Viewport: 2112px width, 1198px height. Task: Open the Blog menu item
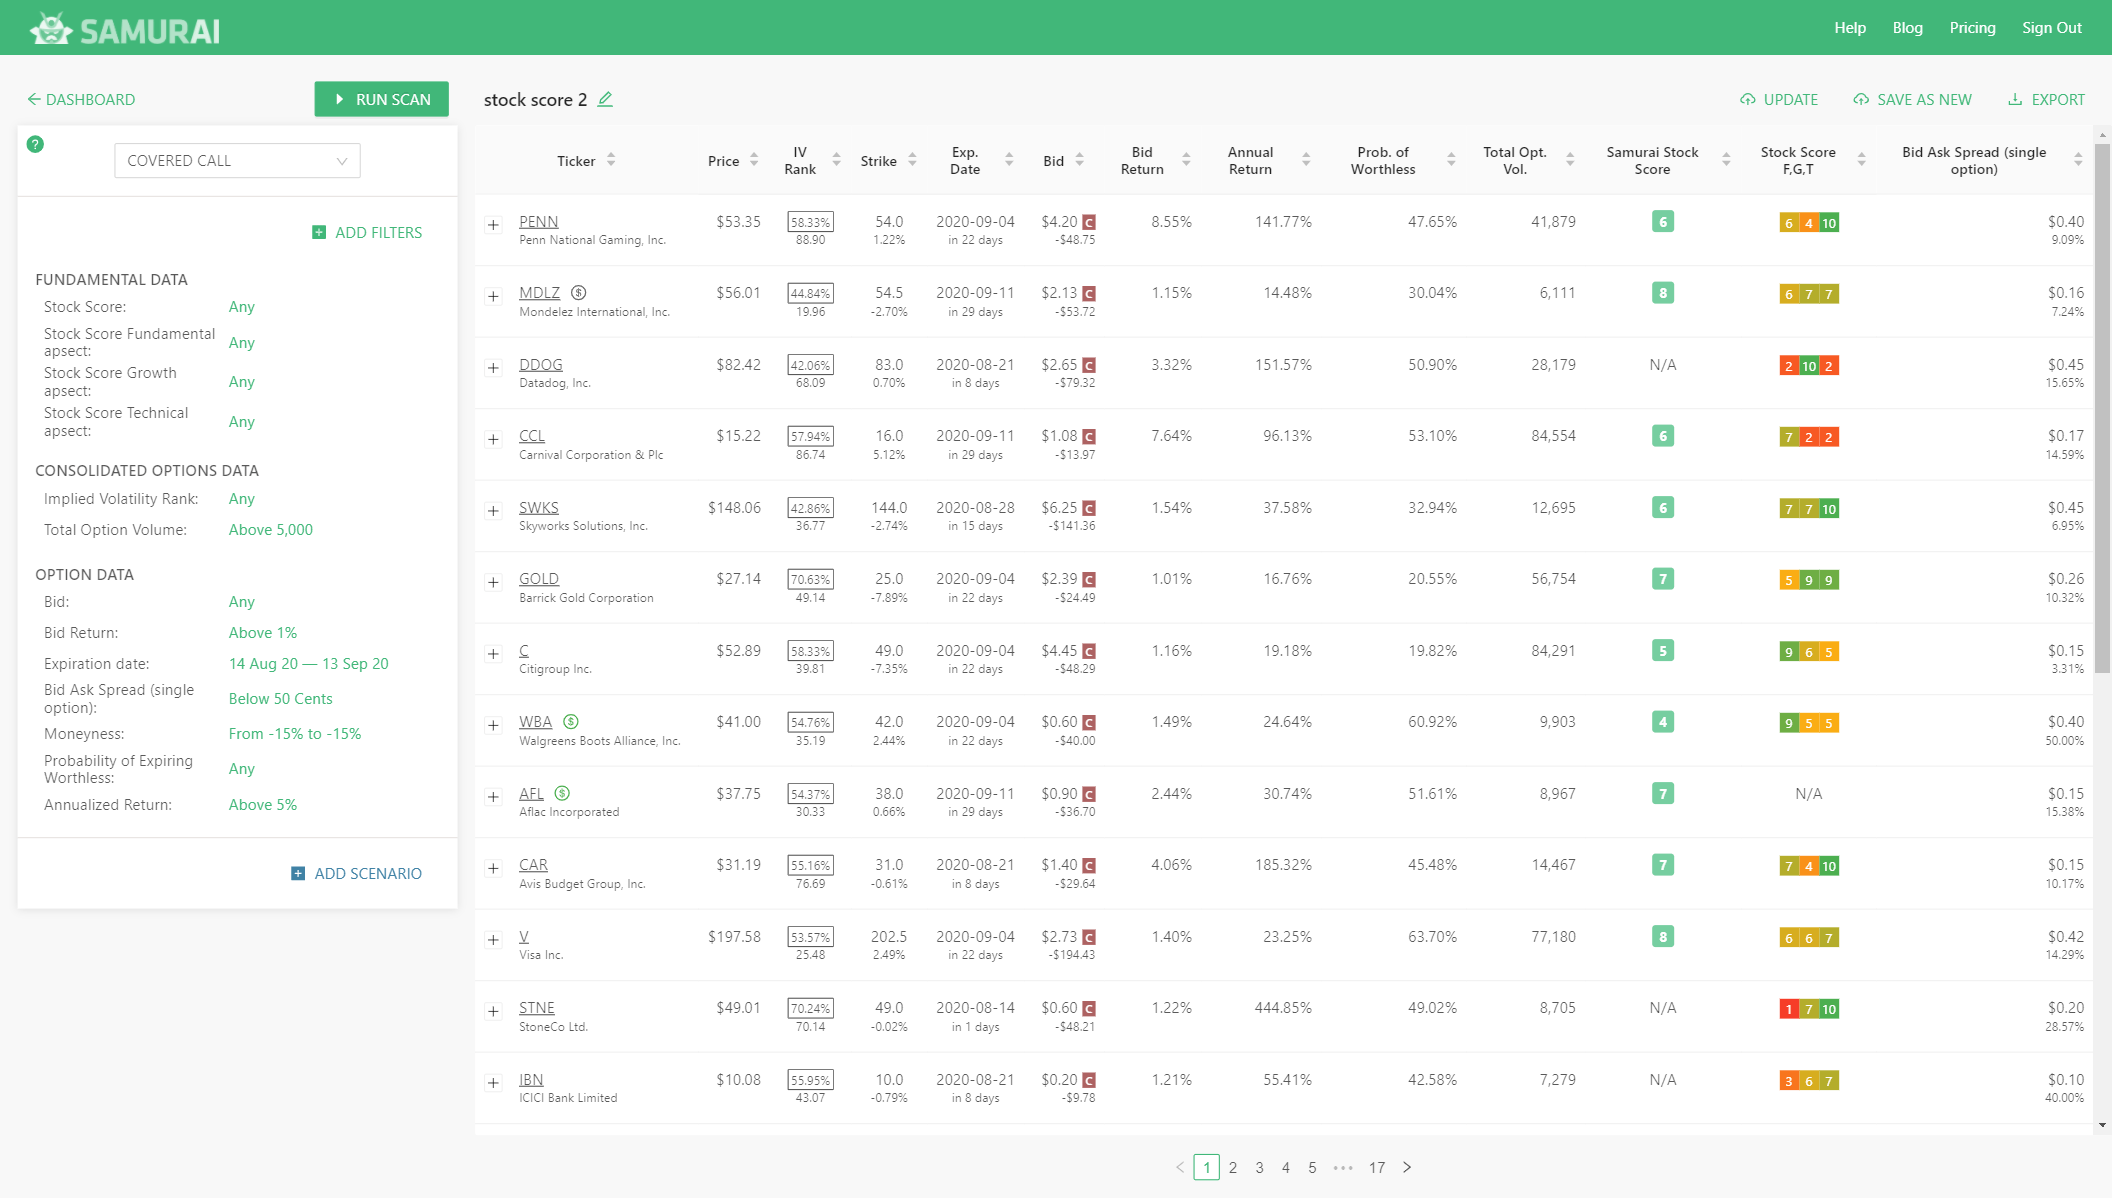point(1907,27)
